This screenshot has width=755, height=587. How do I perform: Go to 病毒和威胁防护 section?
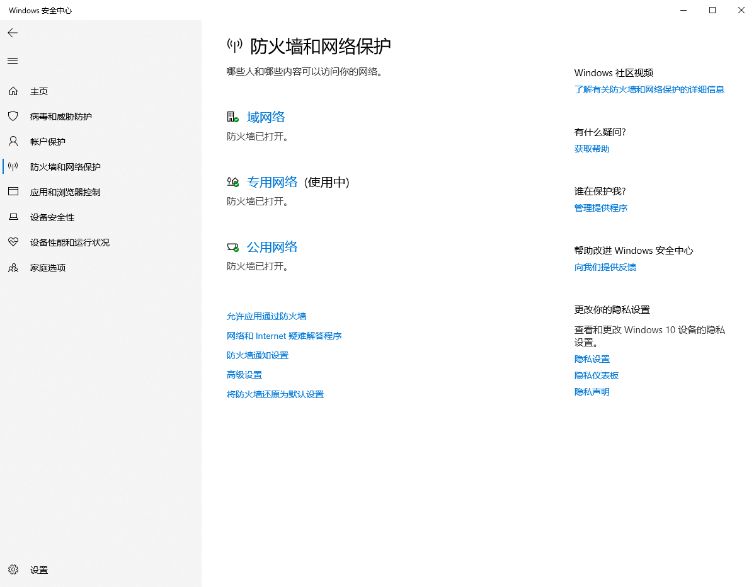61,116
